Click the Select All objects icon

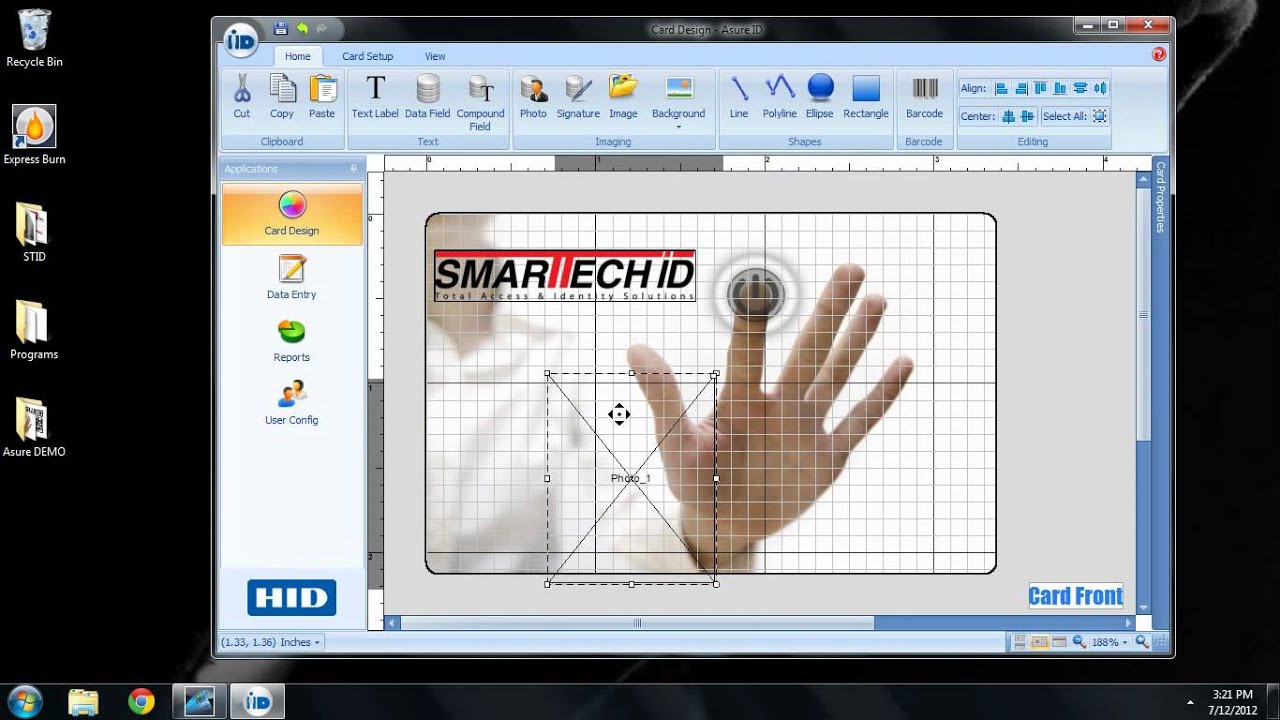1099,116
